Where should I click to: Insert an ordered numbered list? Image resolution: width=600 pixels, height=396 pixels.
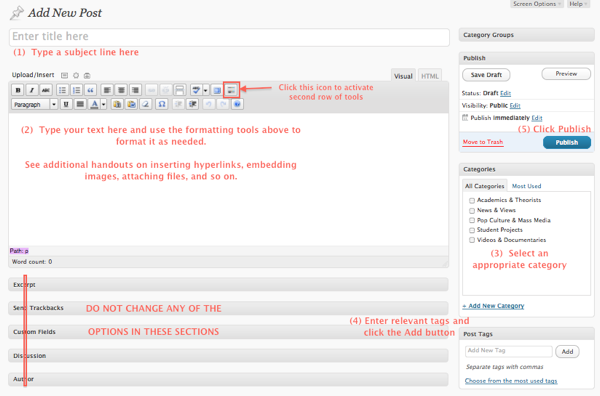coord(76,90)
